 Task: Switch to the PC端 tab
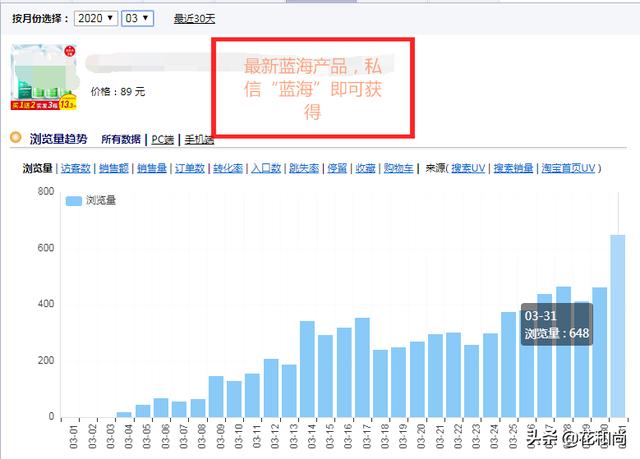coord(163,139)
